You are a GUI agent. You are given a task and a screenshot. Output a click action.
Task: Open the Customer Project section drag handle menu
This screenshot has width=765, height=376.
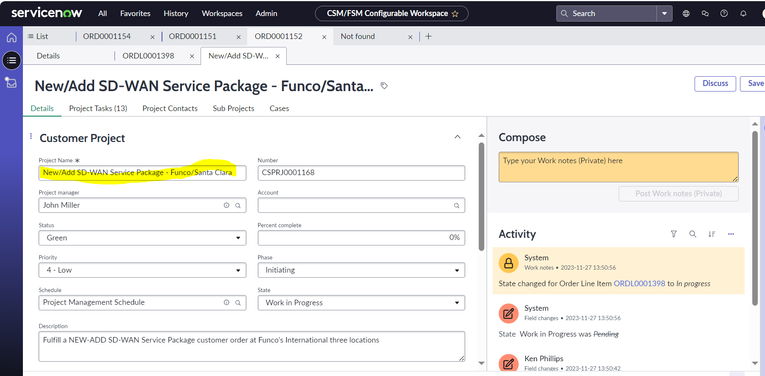(x=31, y=136)
